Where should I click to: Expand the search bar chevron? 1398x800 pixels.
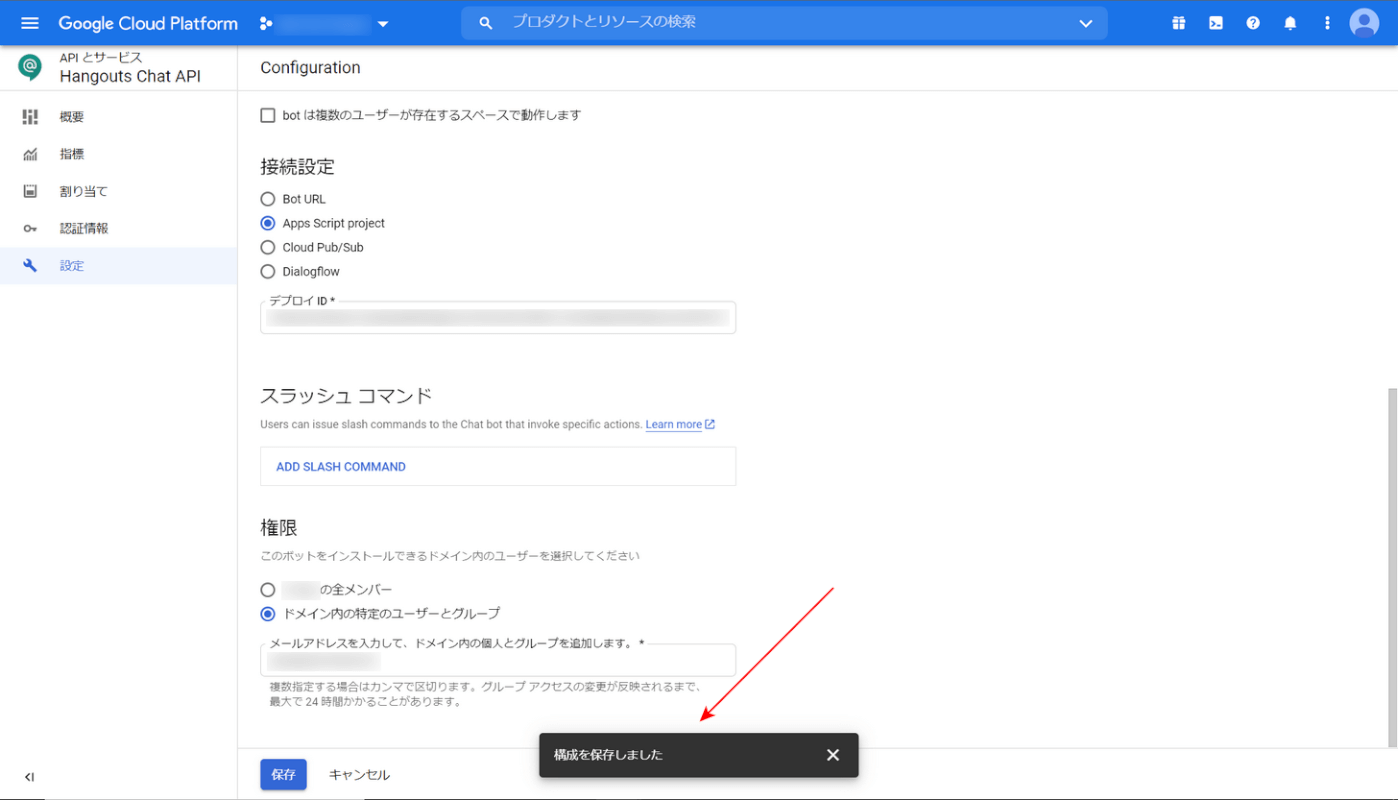click(1086, 23)
